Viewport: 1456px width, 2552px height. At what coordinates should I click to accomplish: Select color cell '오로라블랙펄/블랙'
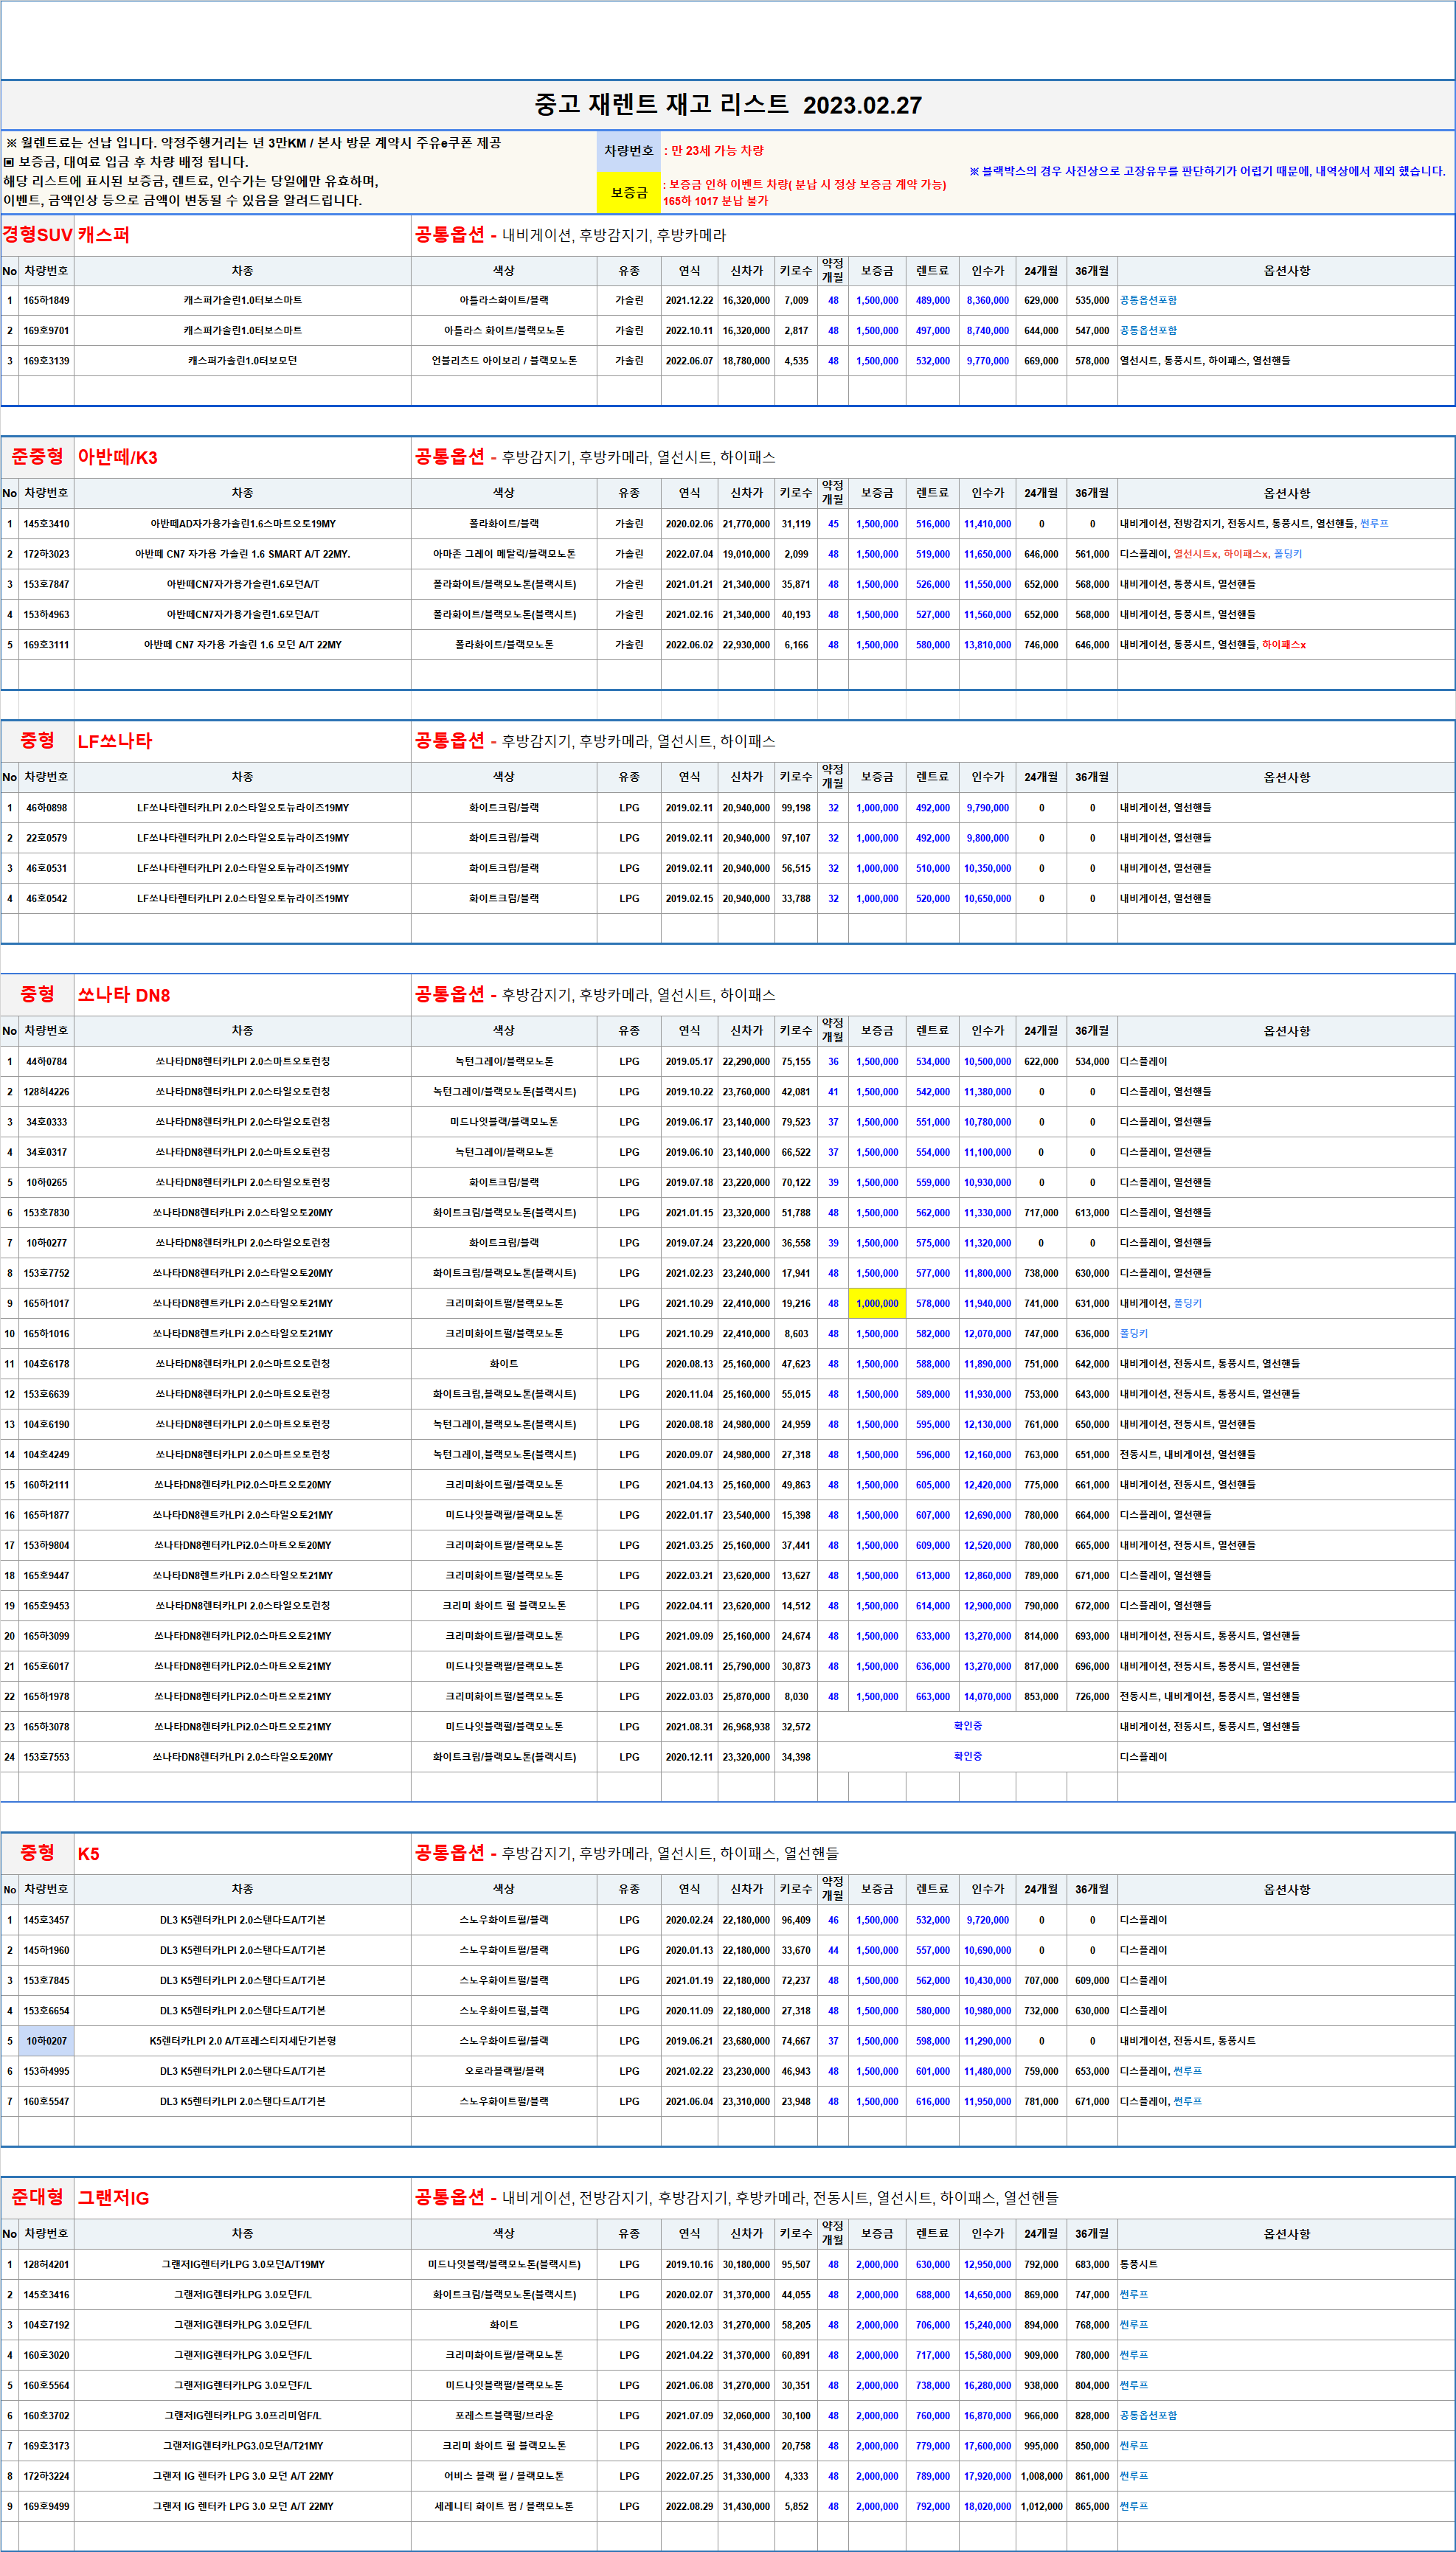[x=504, y=2071]
